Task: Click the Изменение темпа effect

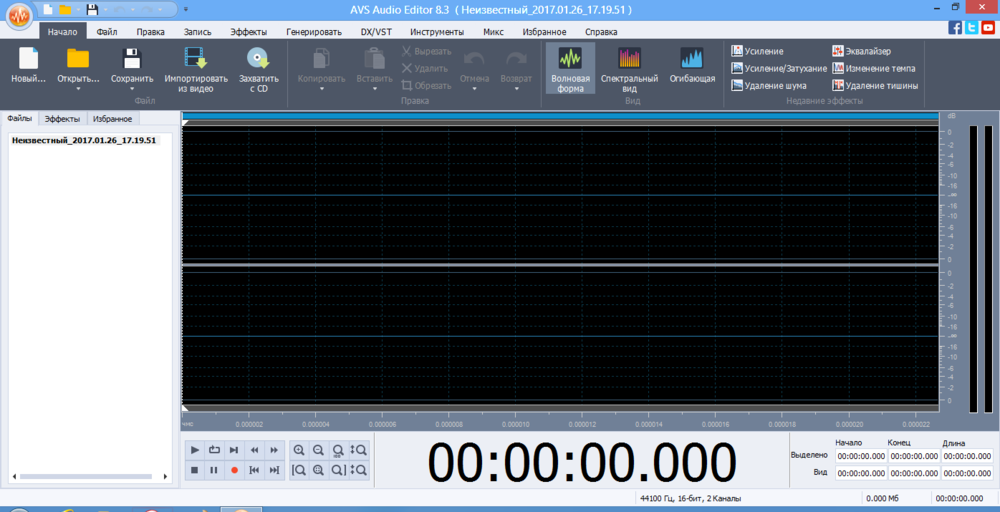Action: click(868, 68)
